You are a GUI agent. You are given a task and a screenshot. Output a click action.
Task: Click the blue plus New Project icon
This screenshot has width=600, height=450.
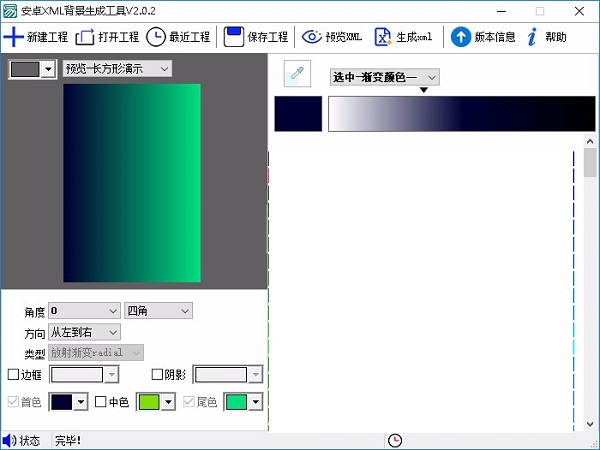point(13,37)
